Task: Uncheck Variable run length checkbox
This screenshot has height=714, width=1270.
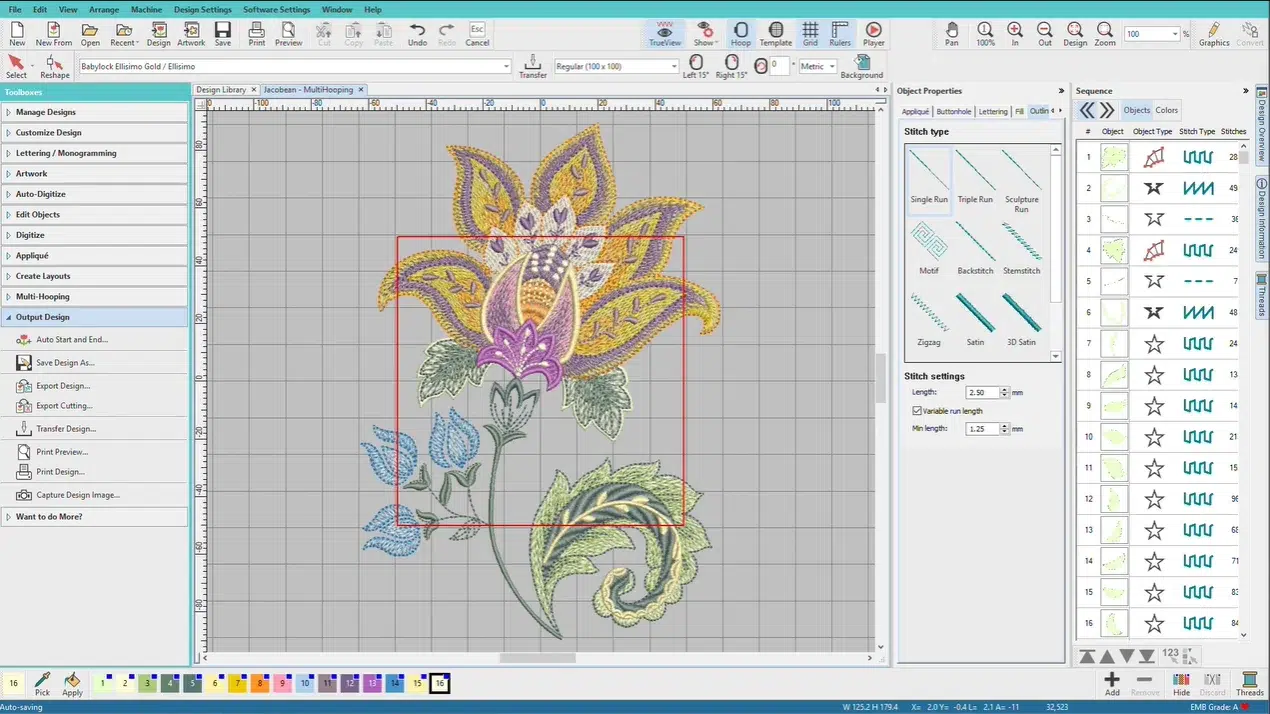Action: click(x=917, y=411)
